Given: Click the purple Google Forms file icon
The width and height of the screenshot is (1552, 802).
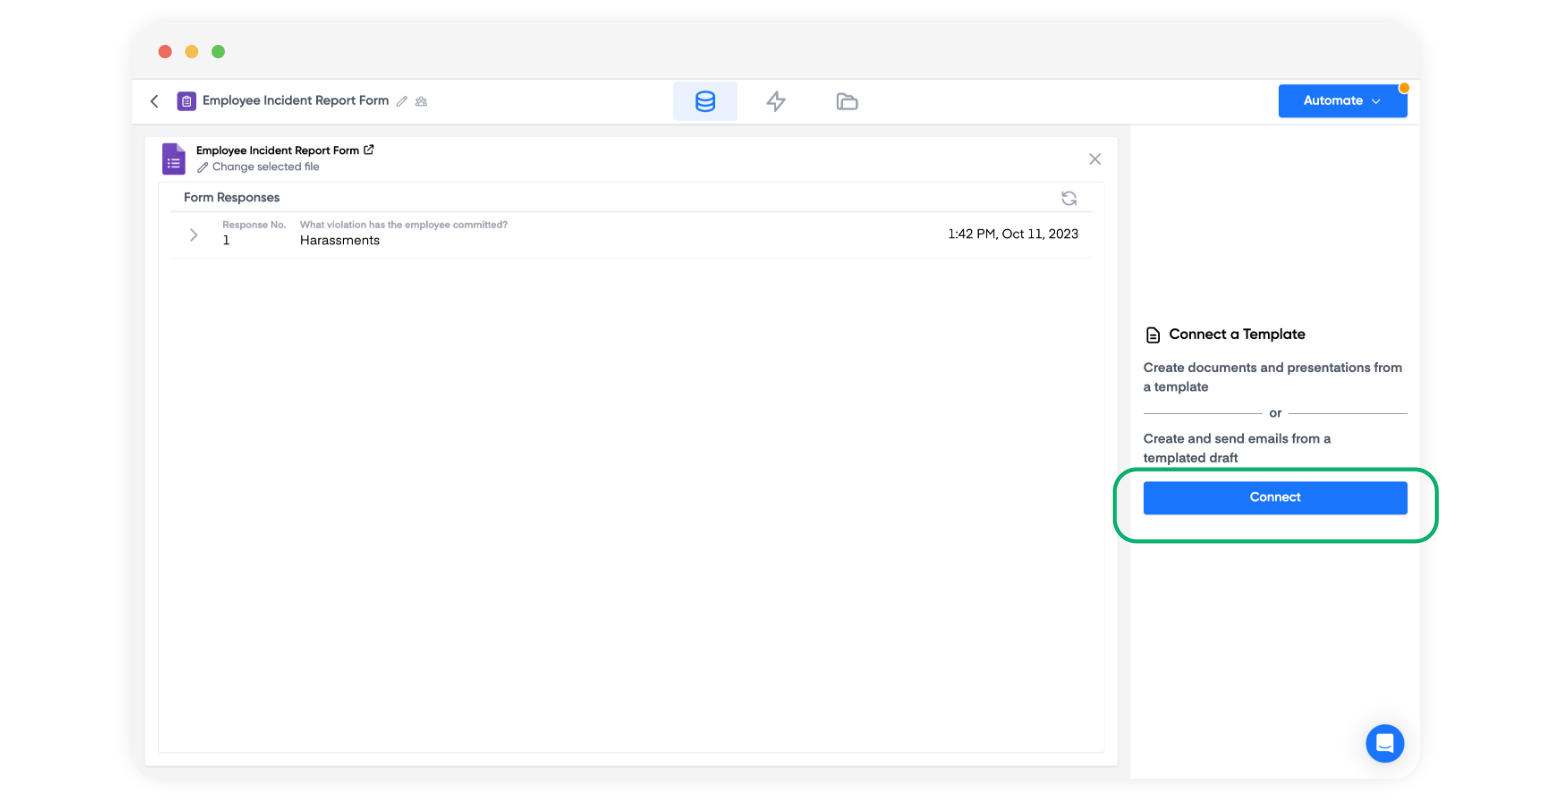Looking at the screenshot, I should (x=174, y=159).
